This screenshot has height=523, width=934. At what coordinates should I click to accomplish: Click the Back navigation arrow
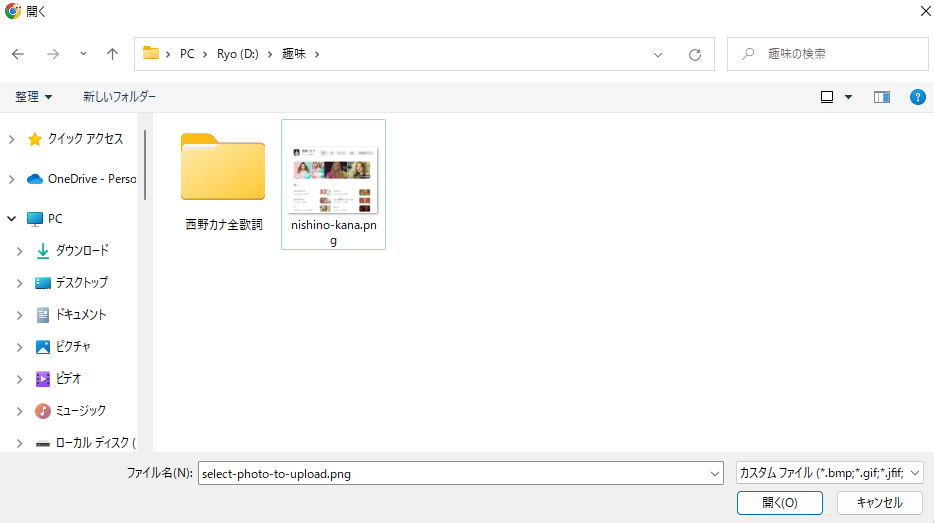point(18,54)
